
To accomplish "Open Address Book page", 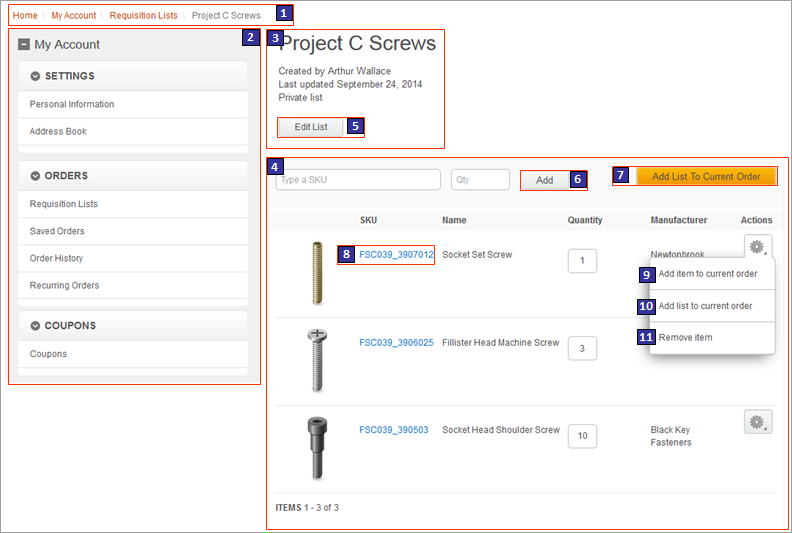I will point(133,131).
